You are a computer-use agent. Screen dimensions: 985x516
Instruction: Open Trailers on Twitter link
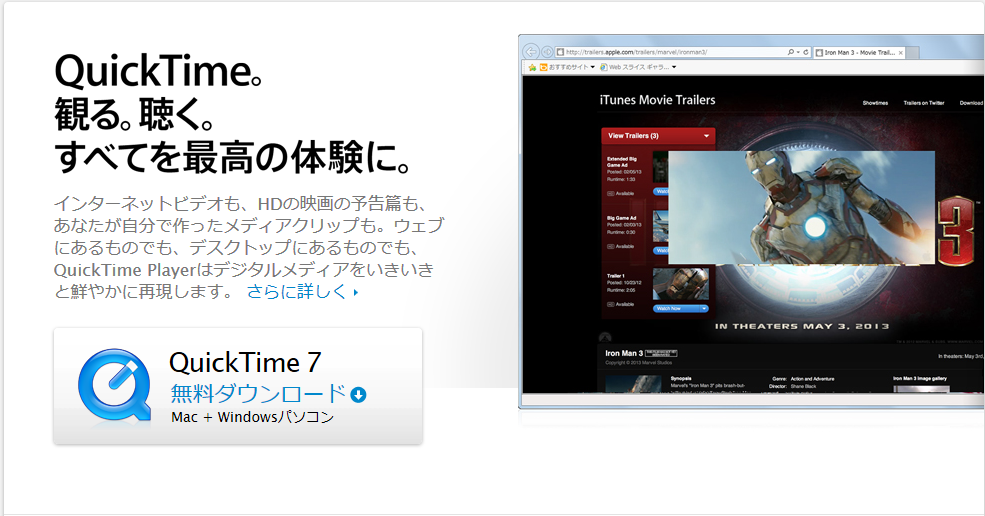click(x=923, y=103)
